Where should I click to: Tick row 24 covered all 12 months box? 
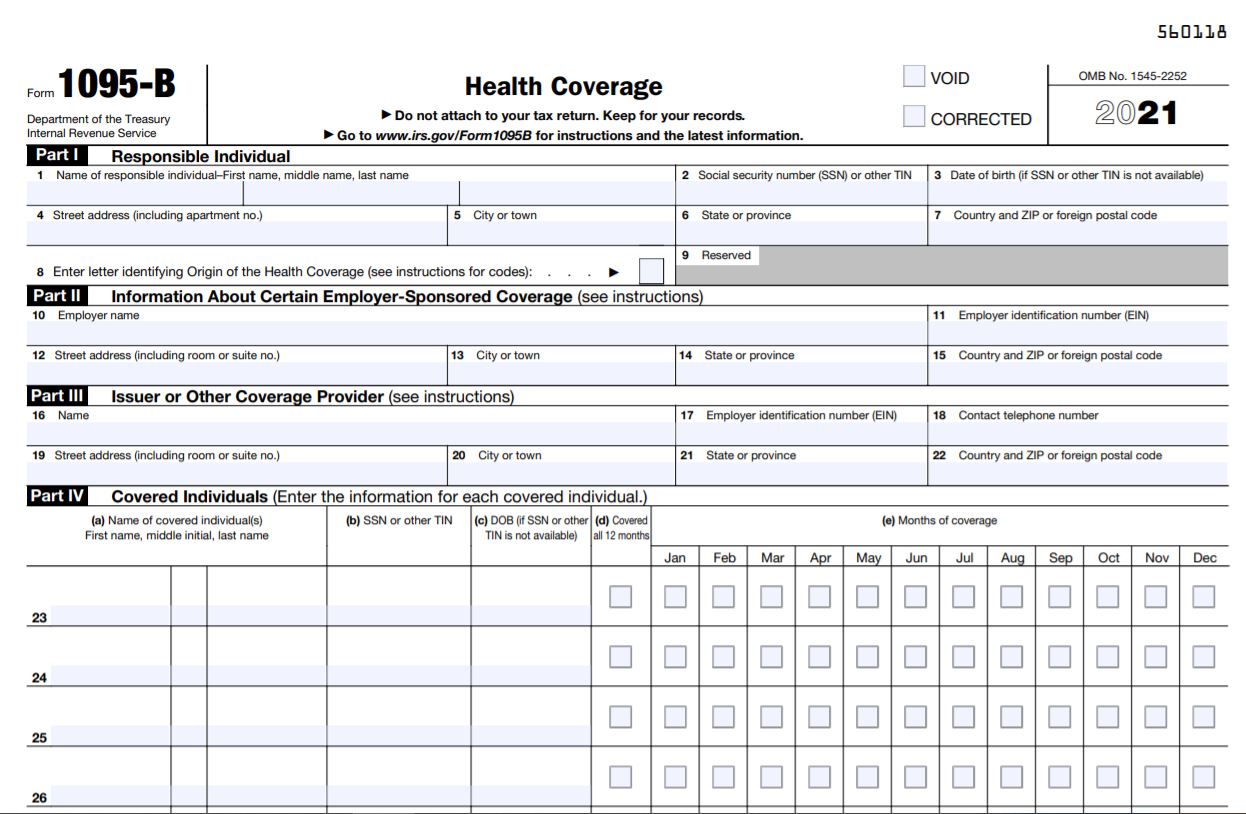pos(621,657)
